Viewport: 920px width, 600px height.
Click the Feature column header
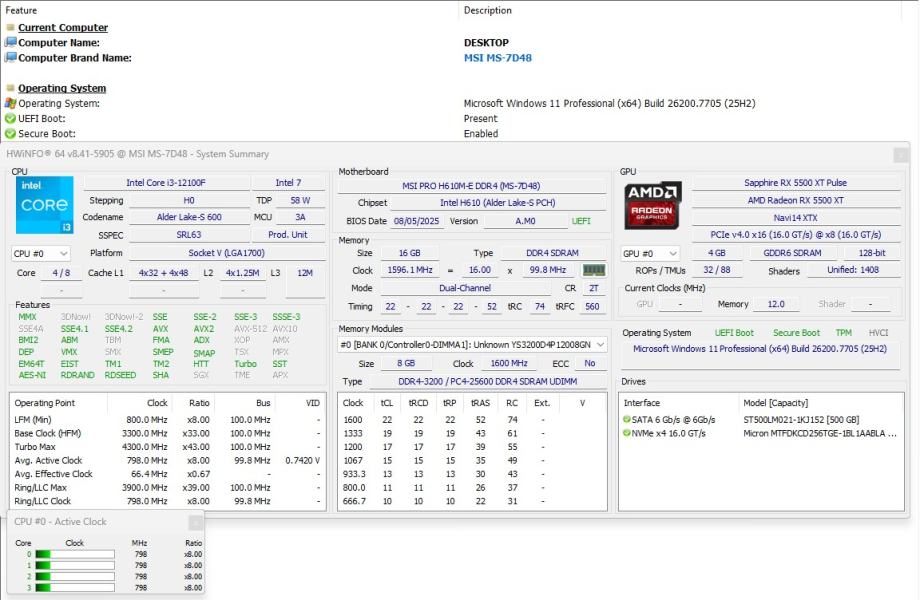click(x=21, y=10)
